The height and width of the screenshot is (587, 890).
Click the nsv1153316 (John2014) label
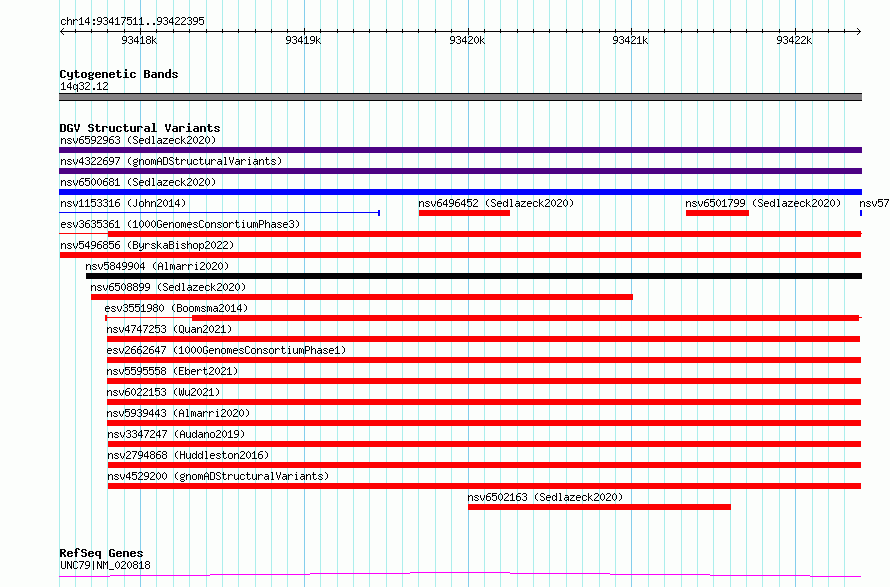[123, 203]
